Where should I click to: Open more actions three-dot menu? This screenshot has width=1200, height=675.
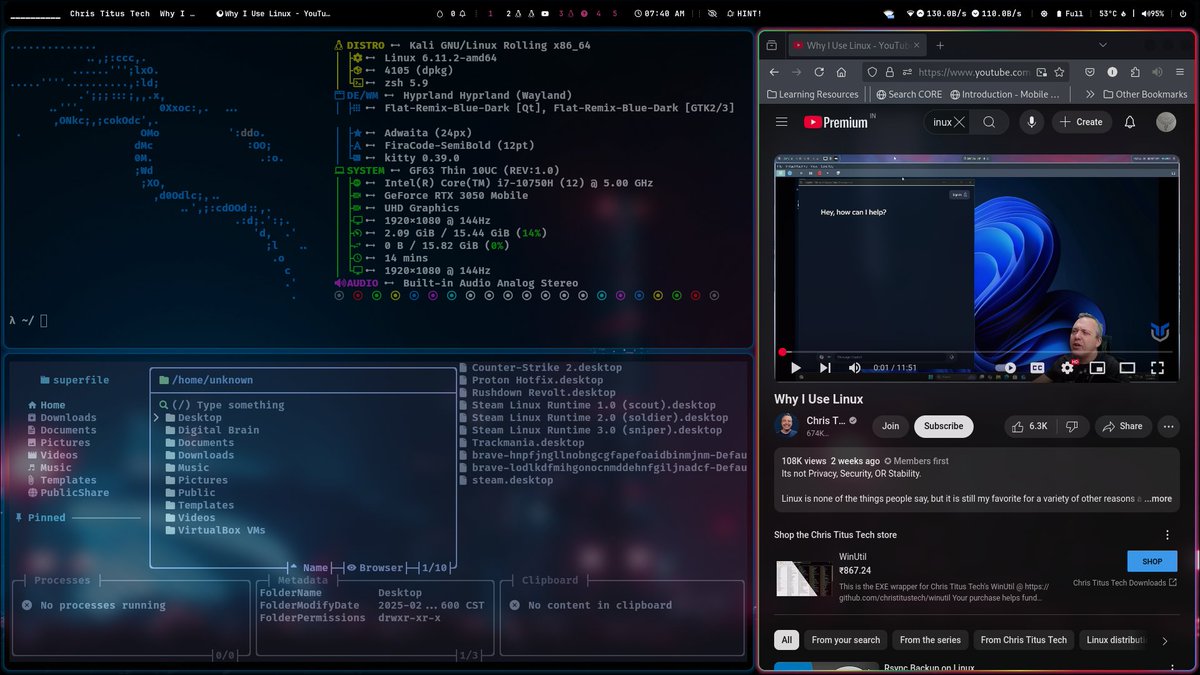pyautogui.click(x=1168, y=426)
